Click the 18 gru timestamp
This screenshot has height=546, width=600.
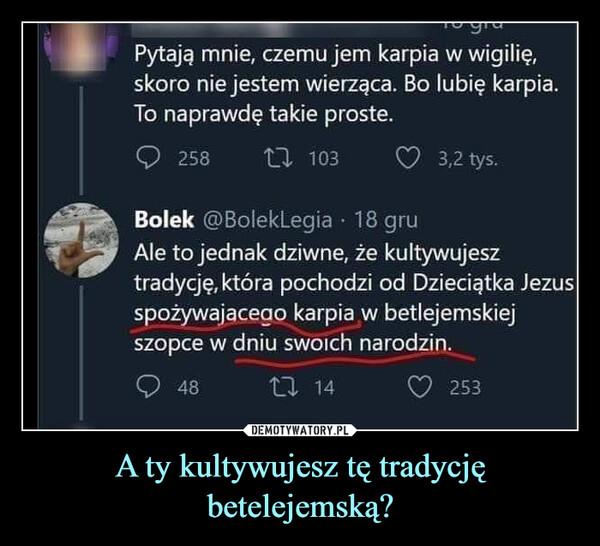pyautogui.click(x=386, y=220)
